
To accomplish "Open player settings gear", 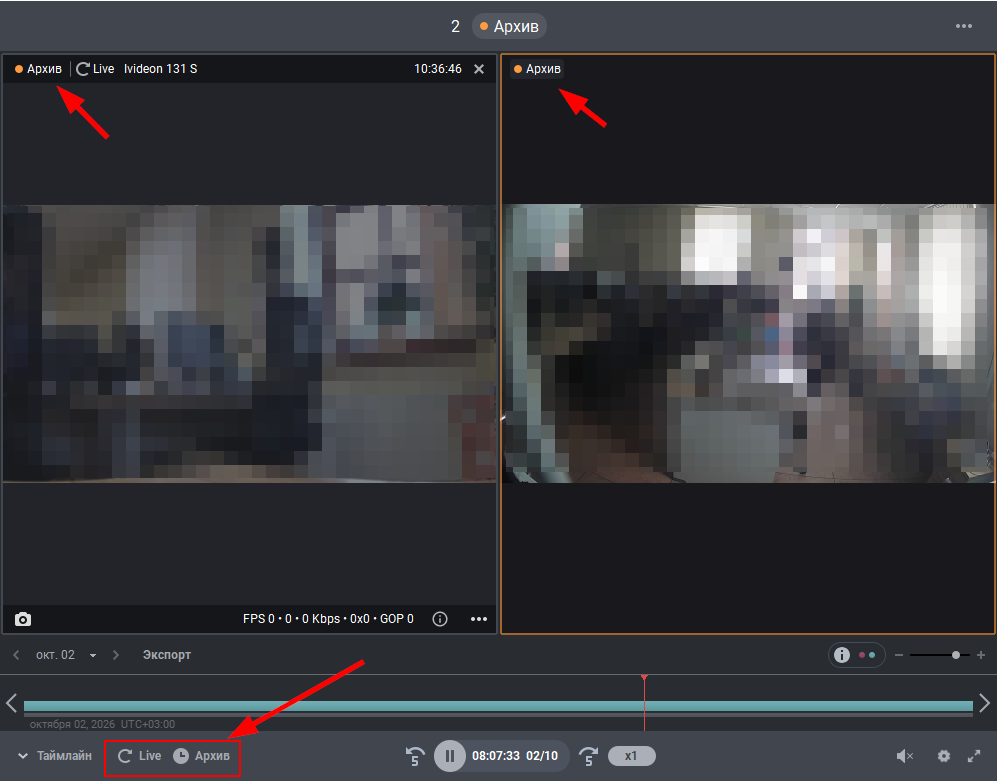I will pos(944,756).
